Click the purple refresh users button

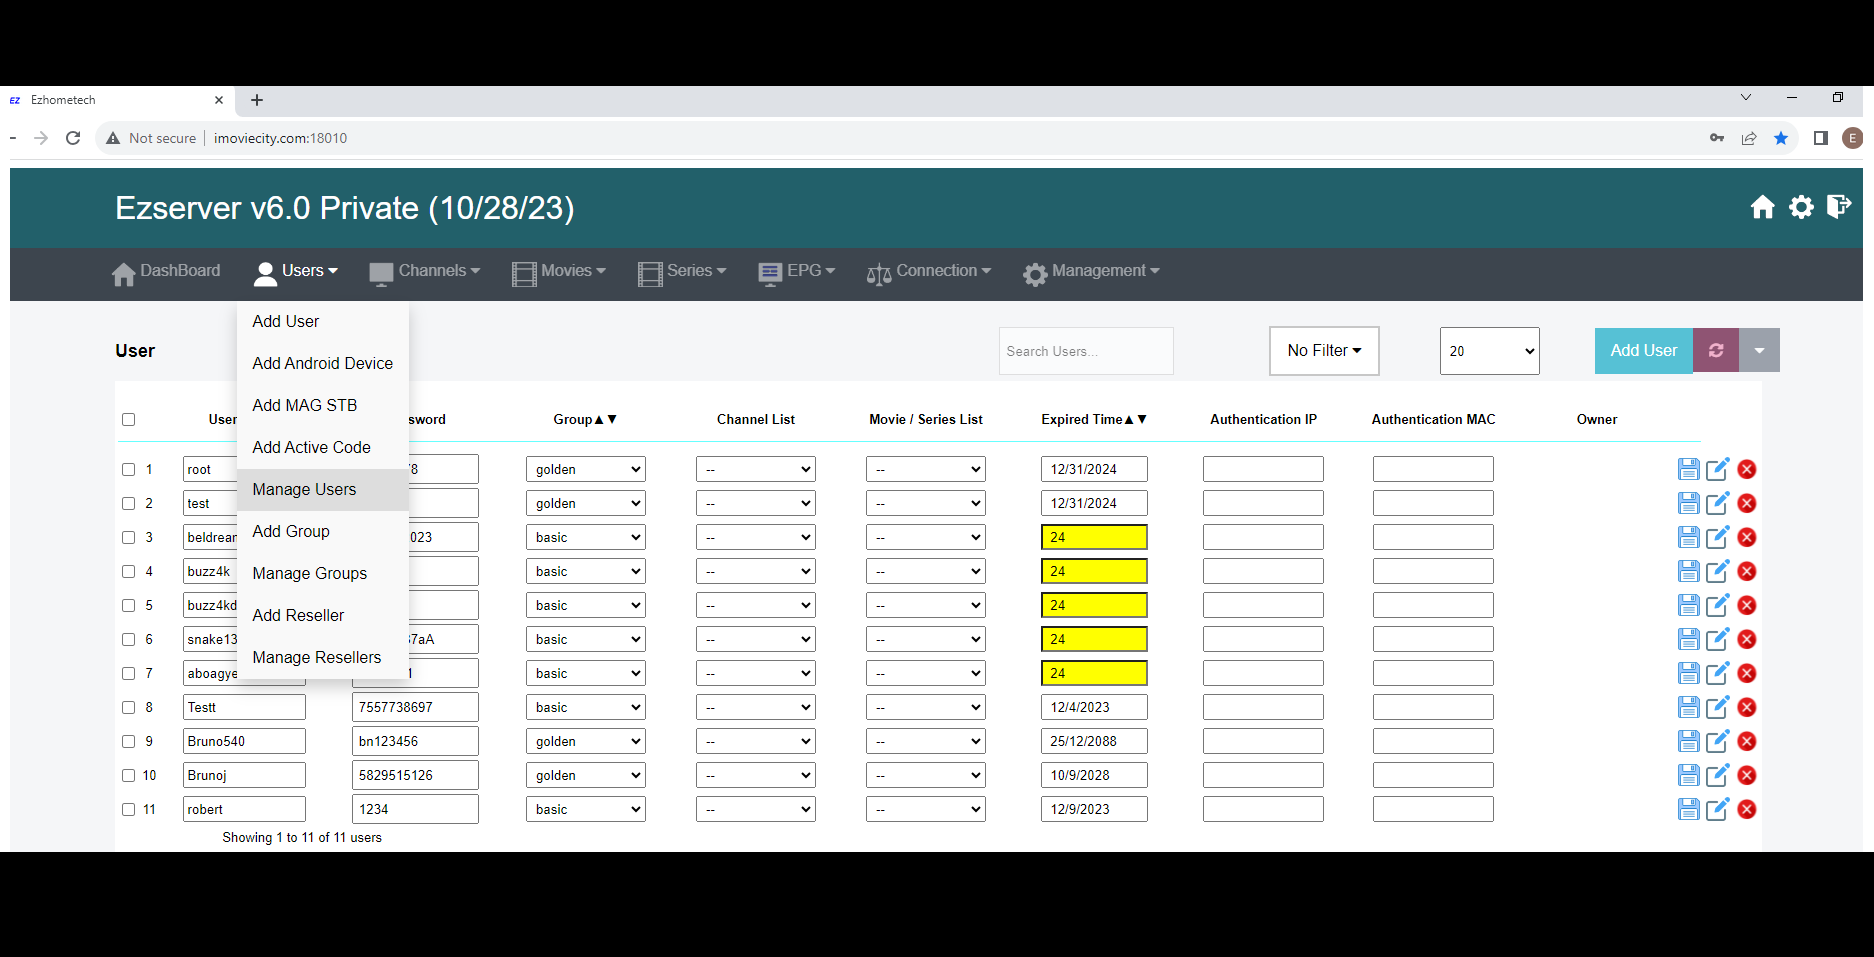click(x=1716, y=350)
